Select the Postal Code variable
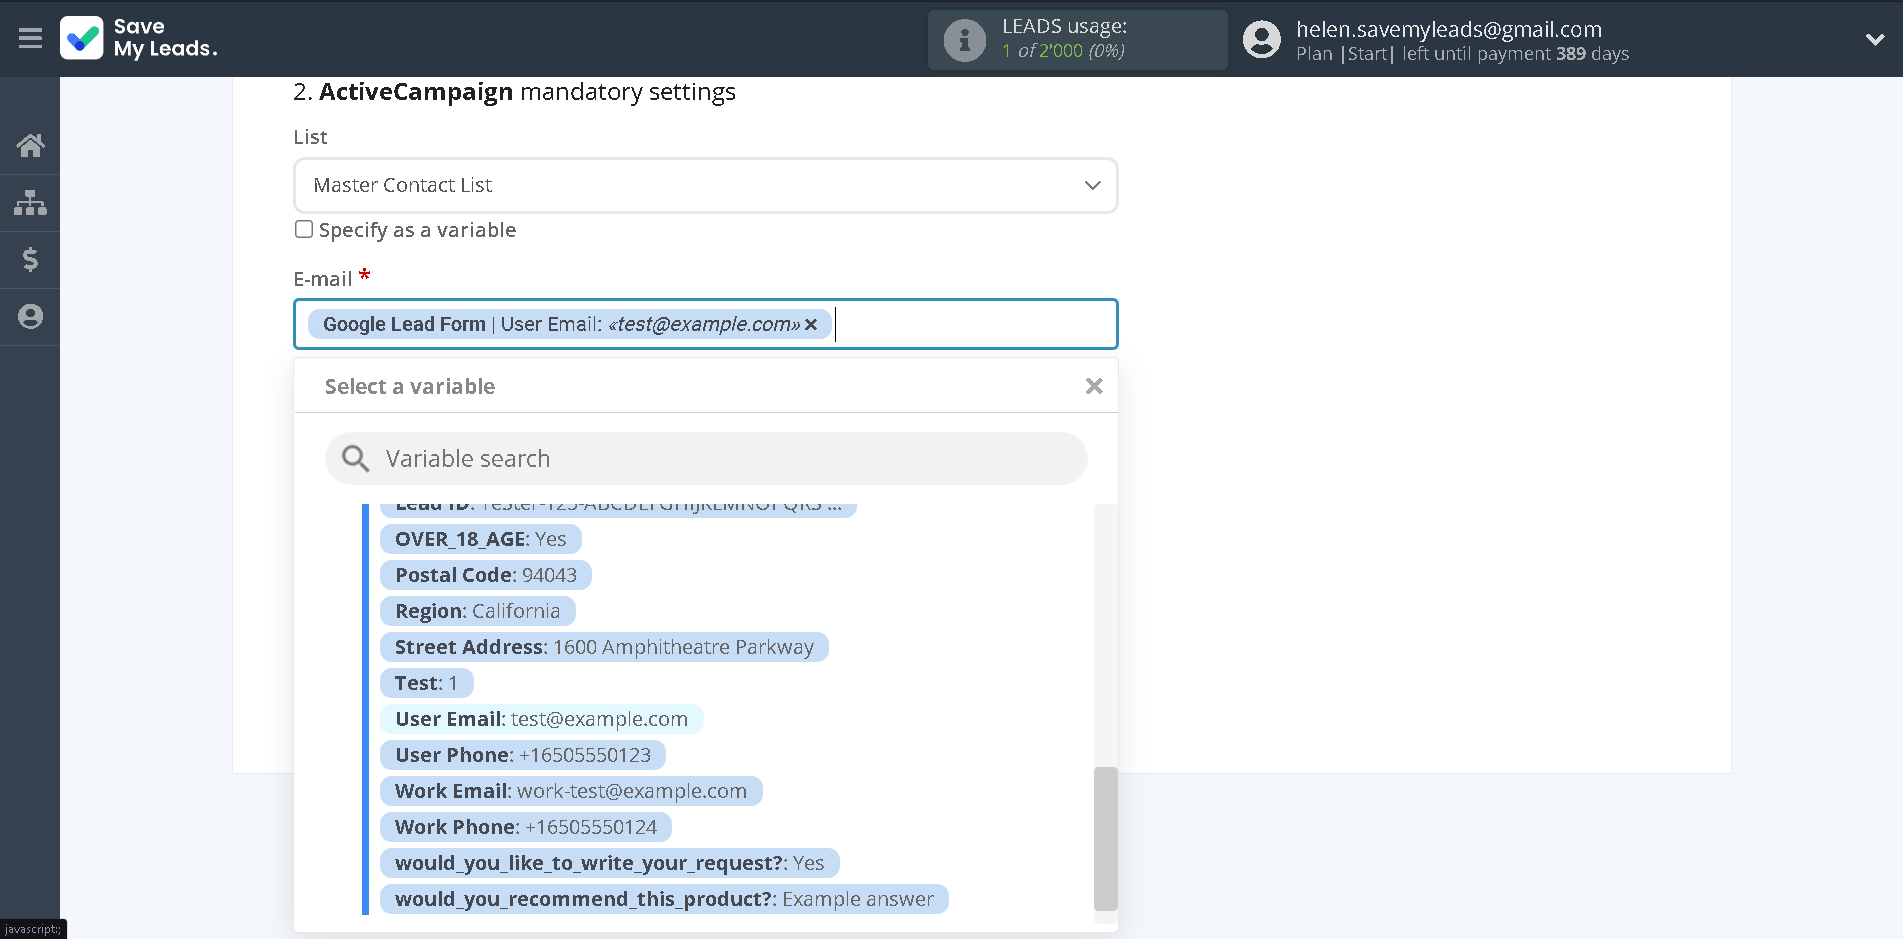Screen dimensions: 1903x939 (485, 575)
